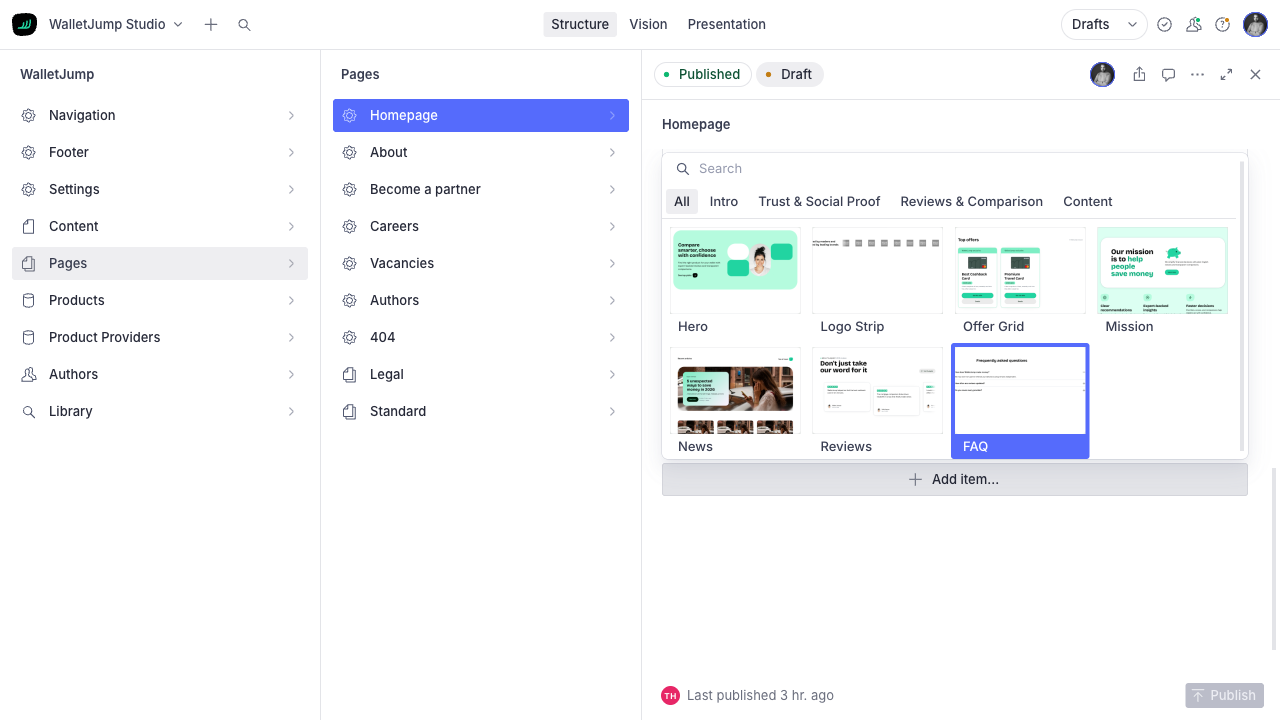
Task: Click the Product Providers database icon
Action: click(29, 337)
